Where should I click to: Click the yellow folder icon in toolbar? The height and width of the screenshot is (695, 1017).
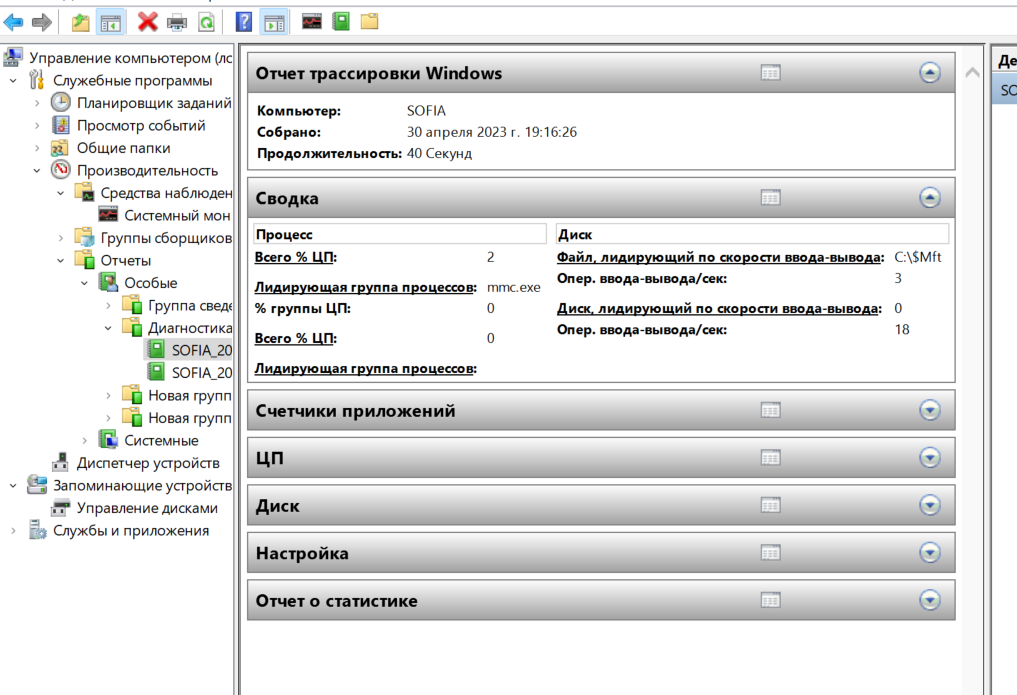[370, 22]
